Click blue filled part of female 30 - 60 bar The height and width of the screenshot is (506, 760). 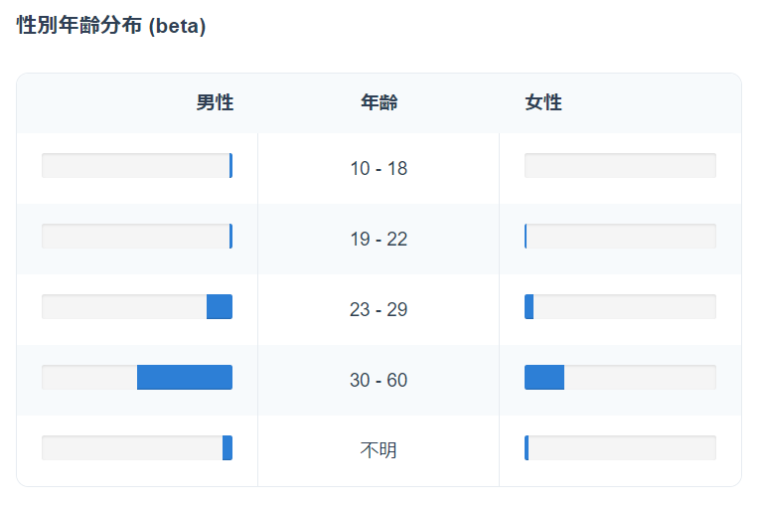point(544,378)
